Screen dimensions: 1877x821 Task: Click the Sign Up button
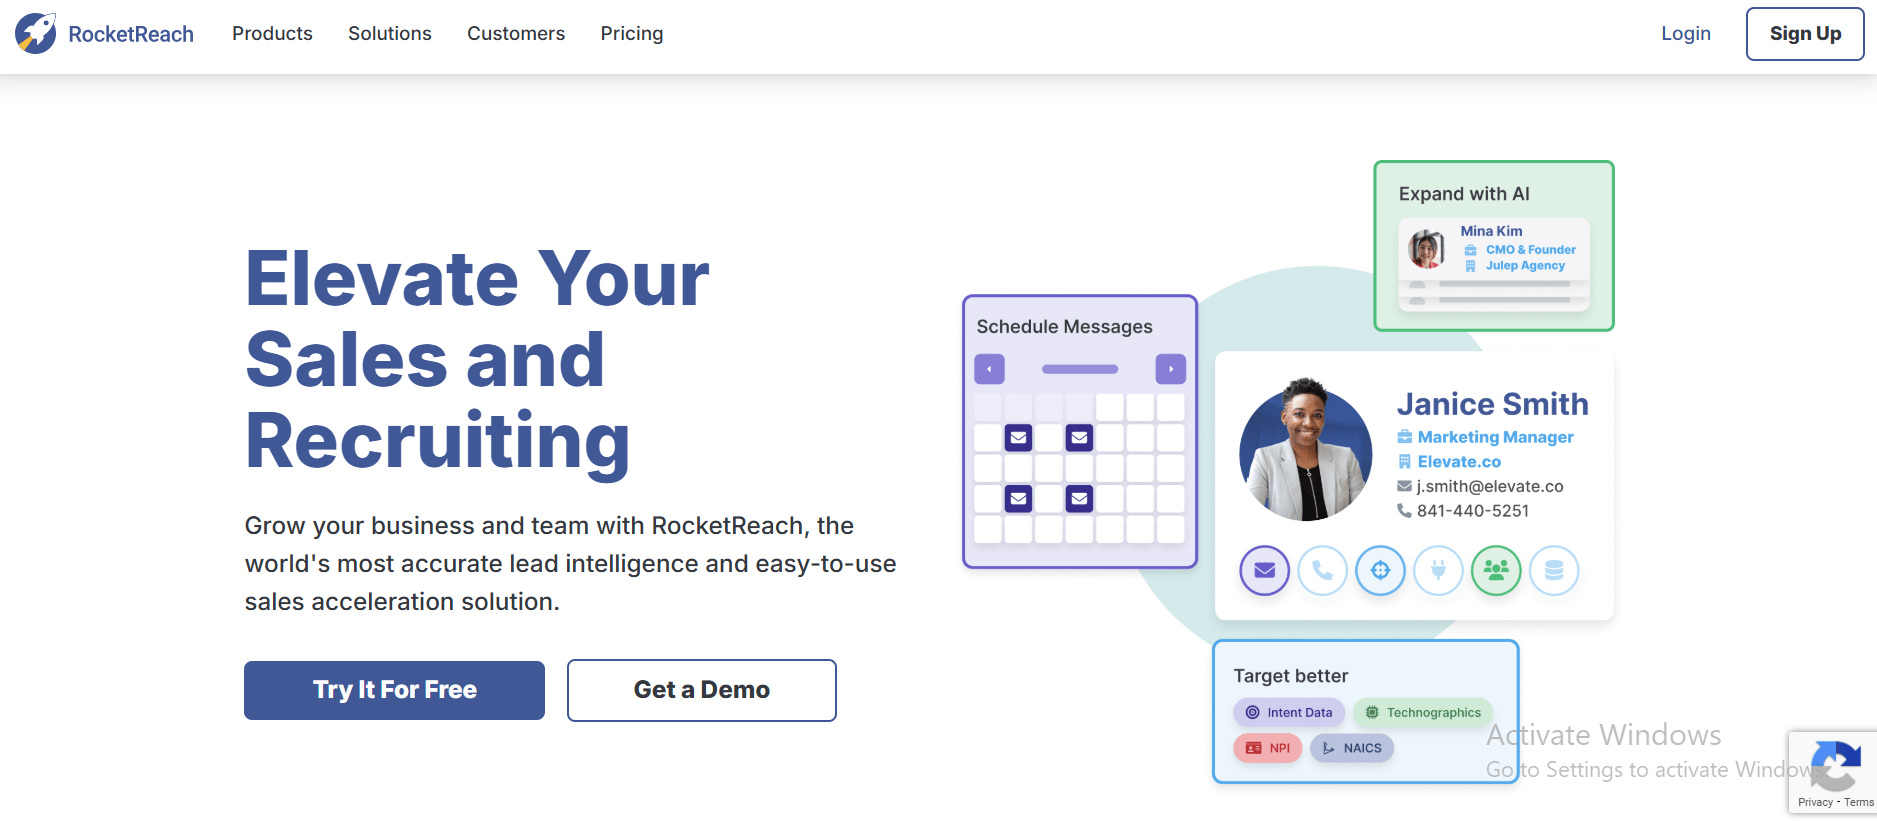[1805, 34]
